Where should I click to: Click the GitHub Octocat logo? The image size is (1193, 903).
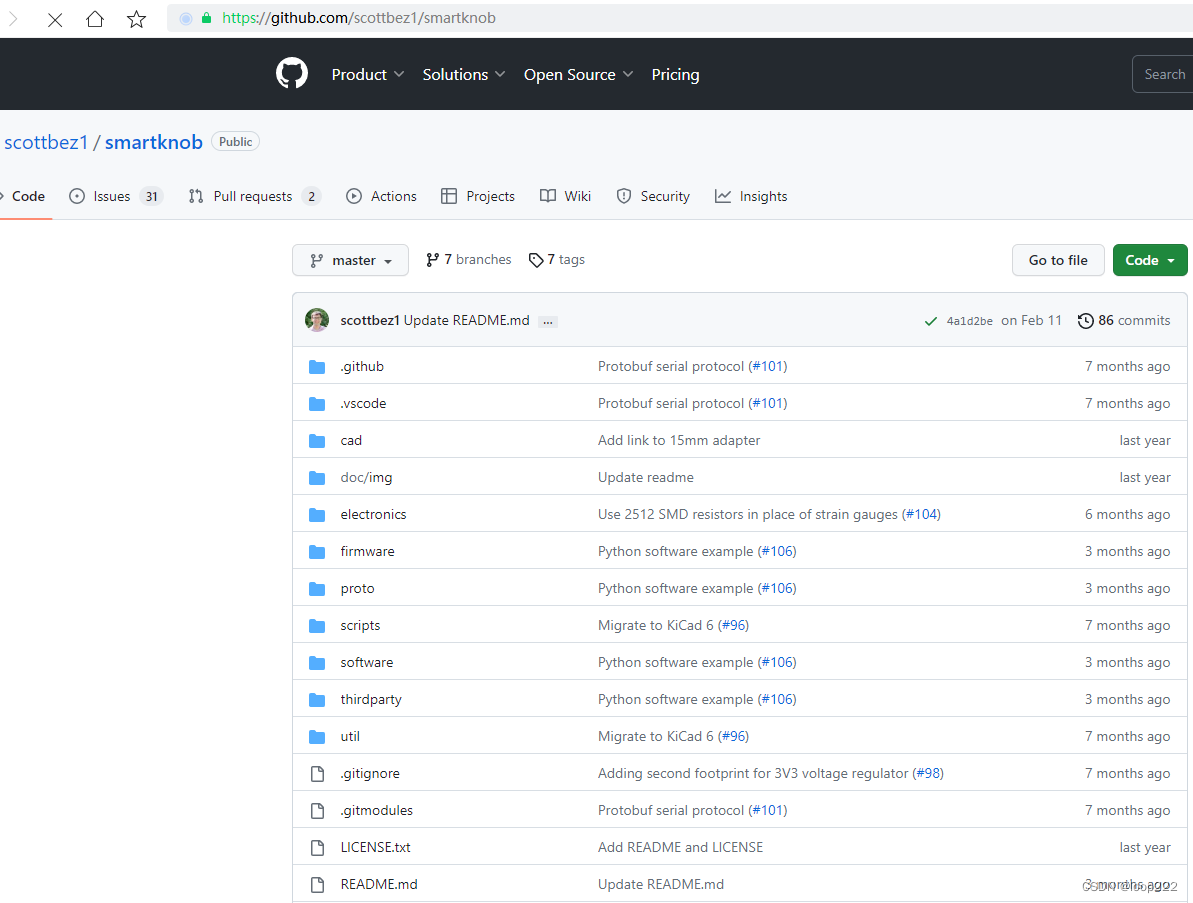tap(291, 74)
